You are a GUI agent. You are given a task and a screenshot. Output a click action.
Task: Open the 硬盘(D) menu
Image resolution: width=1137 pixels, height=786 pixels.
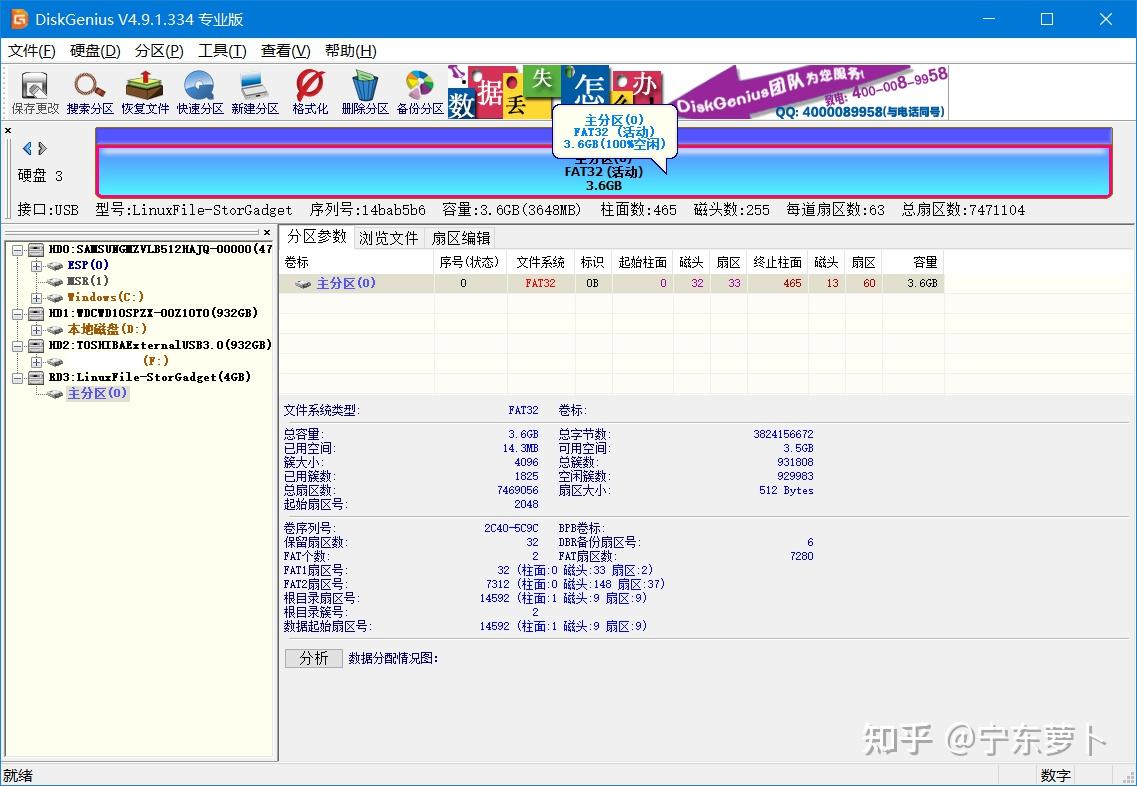(93, 51)
